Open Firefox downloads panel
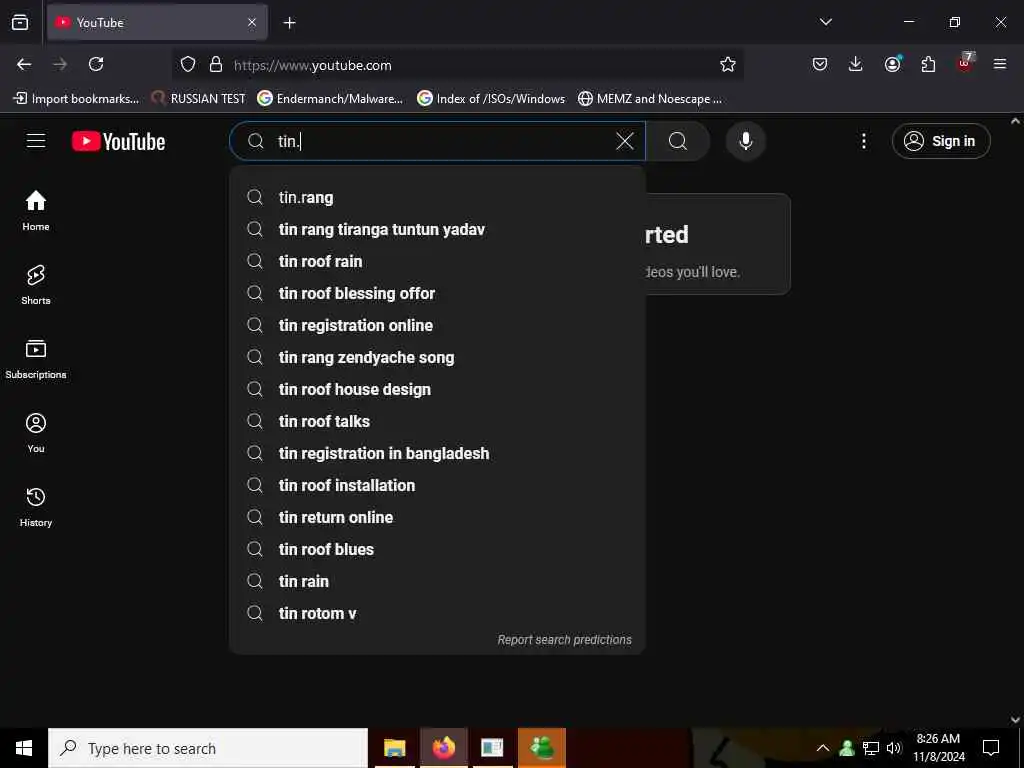This screenshot has width=1024, height=768. [856, 64]
